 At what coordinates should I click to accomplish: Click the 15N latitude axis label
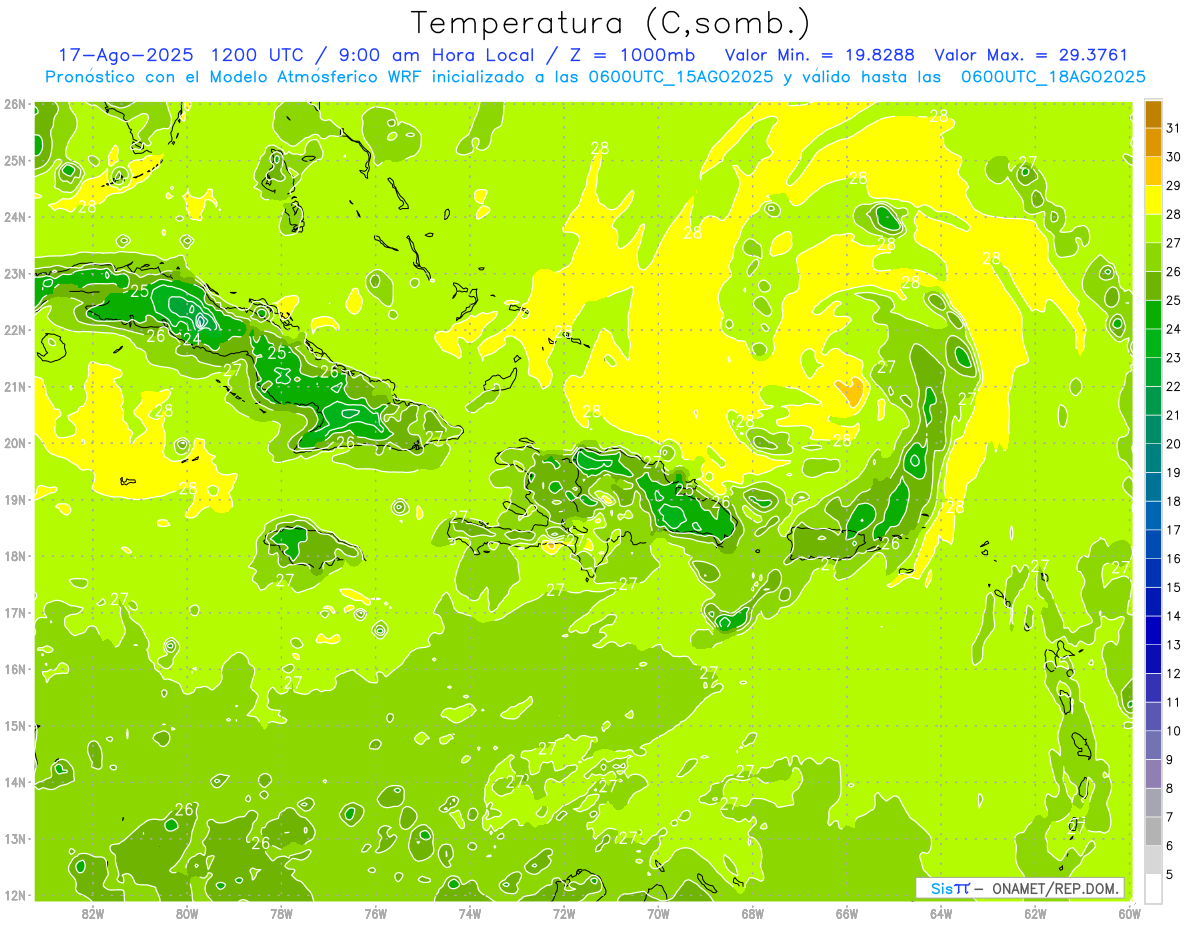click(x=15, y=725)
